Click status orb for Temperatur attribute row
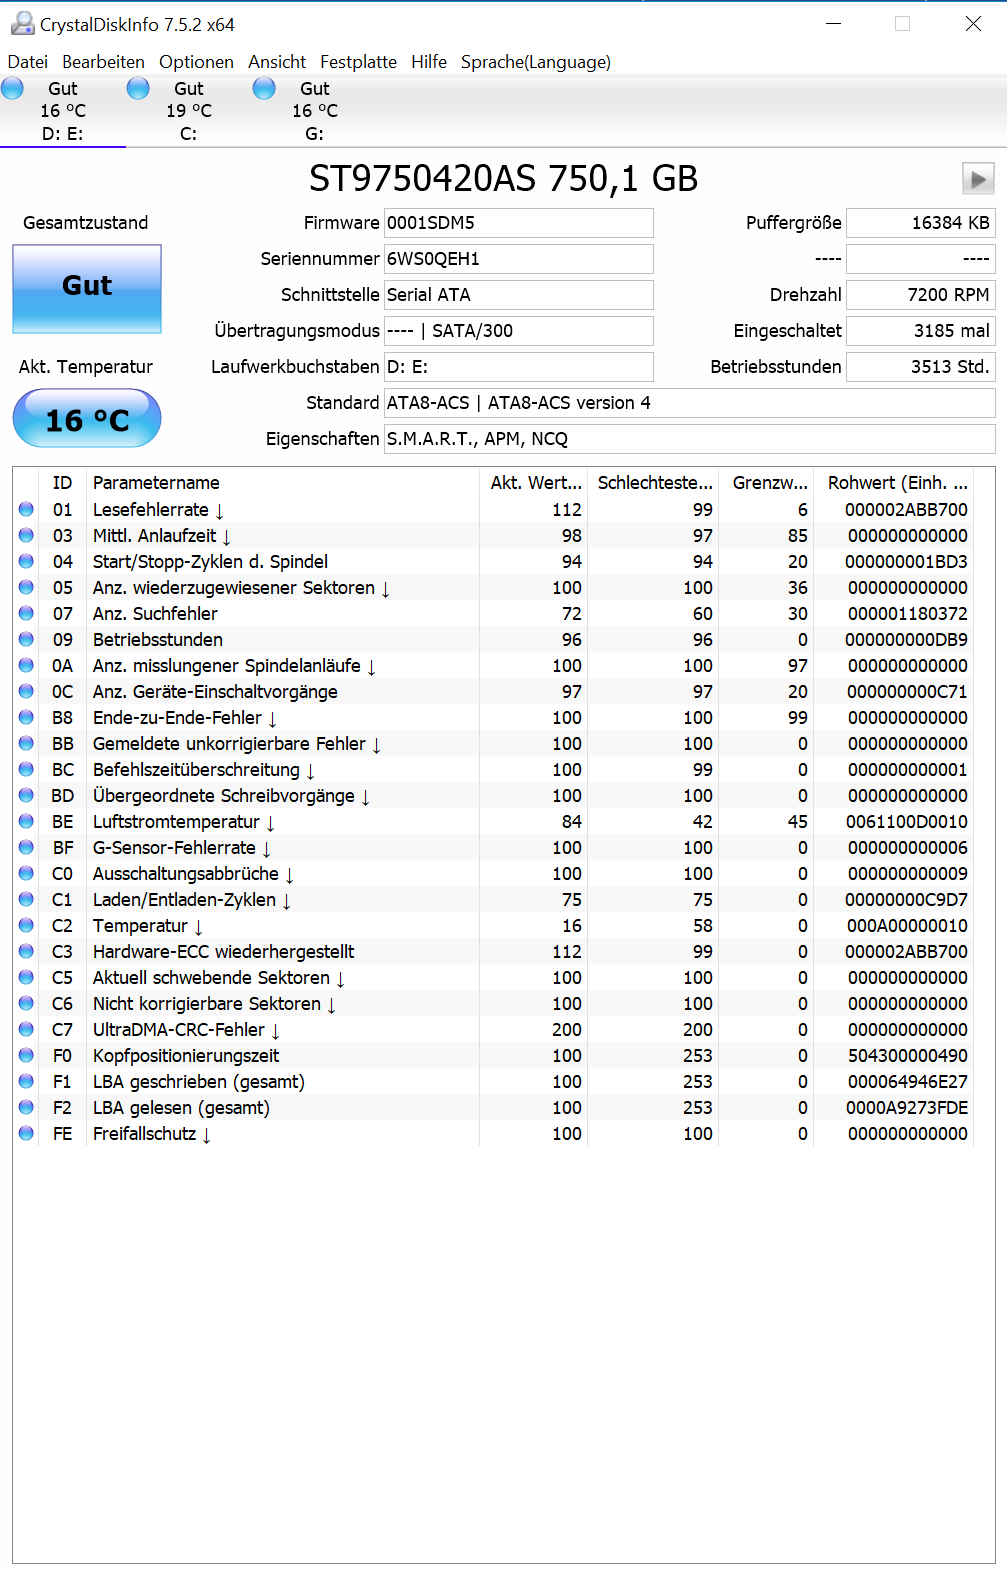 (x=26, y=926)
